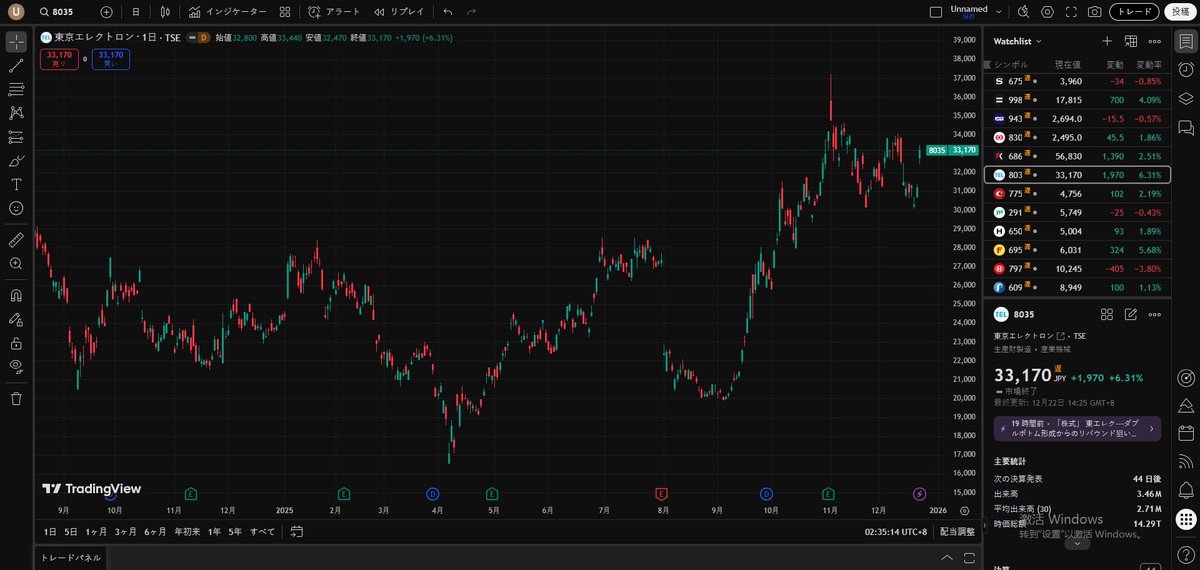
Task: Open the emoji icons tool
Action: click(x=16, y=208)
